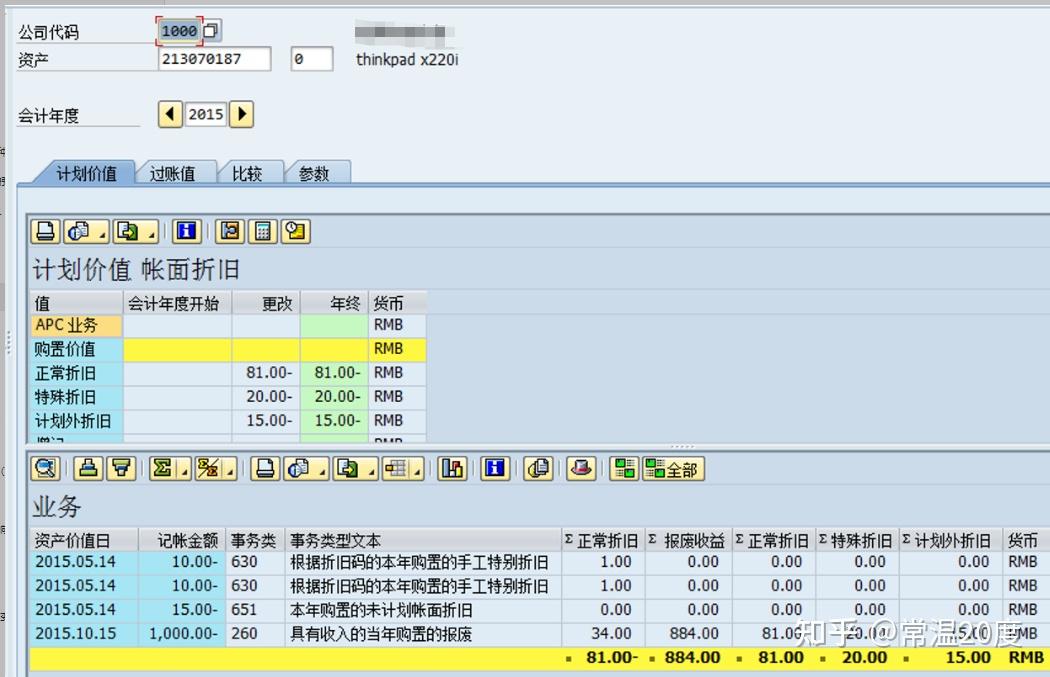Click the posted amount 1,000.00-
Screen dimensions: 1050x677
pyautogui.click(x=182, y=633)
